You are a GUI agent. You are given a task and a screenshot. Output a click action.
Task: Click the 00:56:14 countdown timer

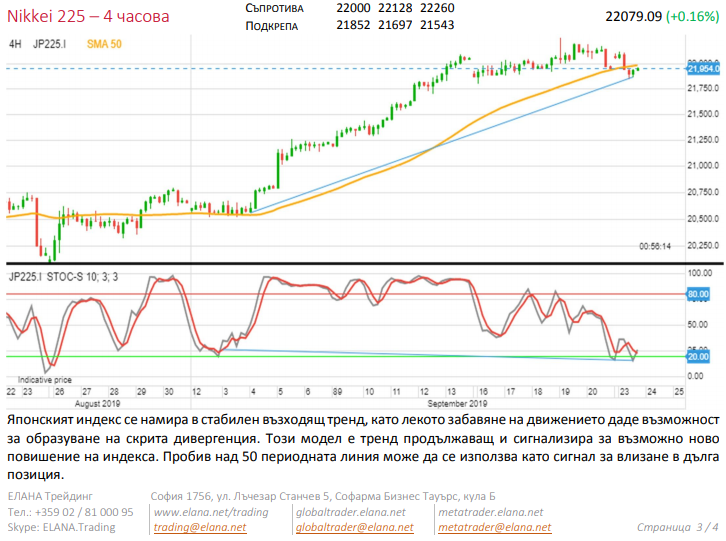(x=655, y=246)
